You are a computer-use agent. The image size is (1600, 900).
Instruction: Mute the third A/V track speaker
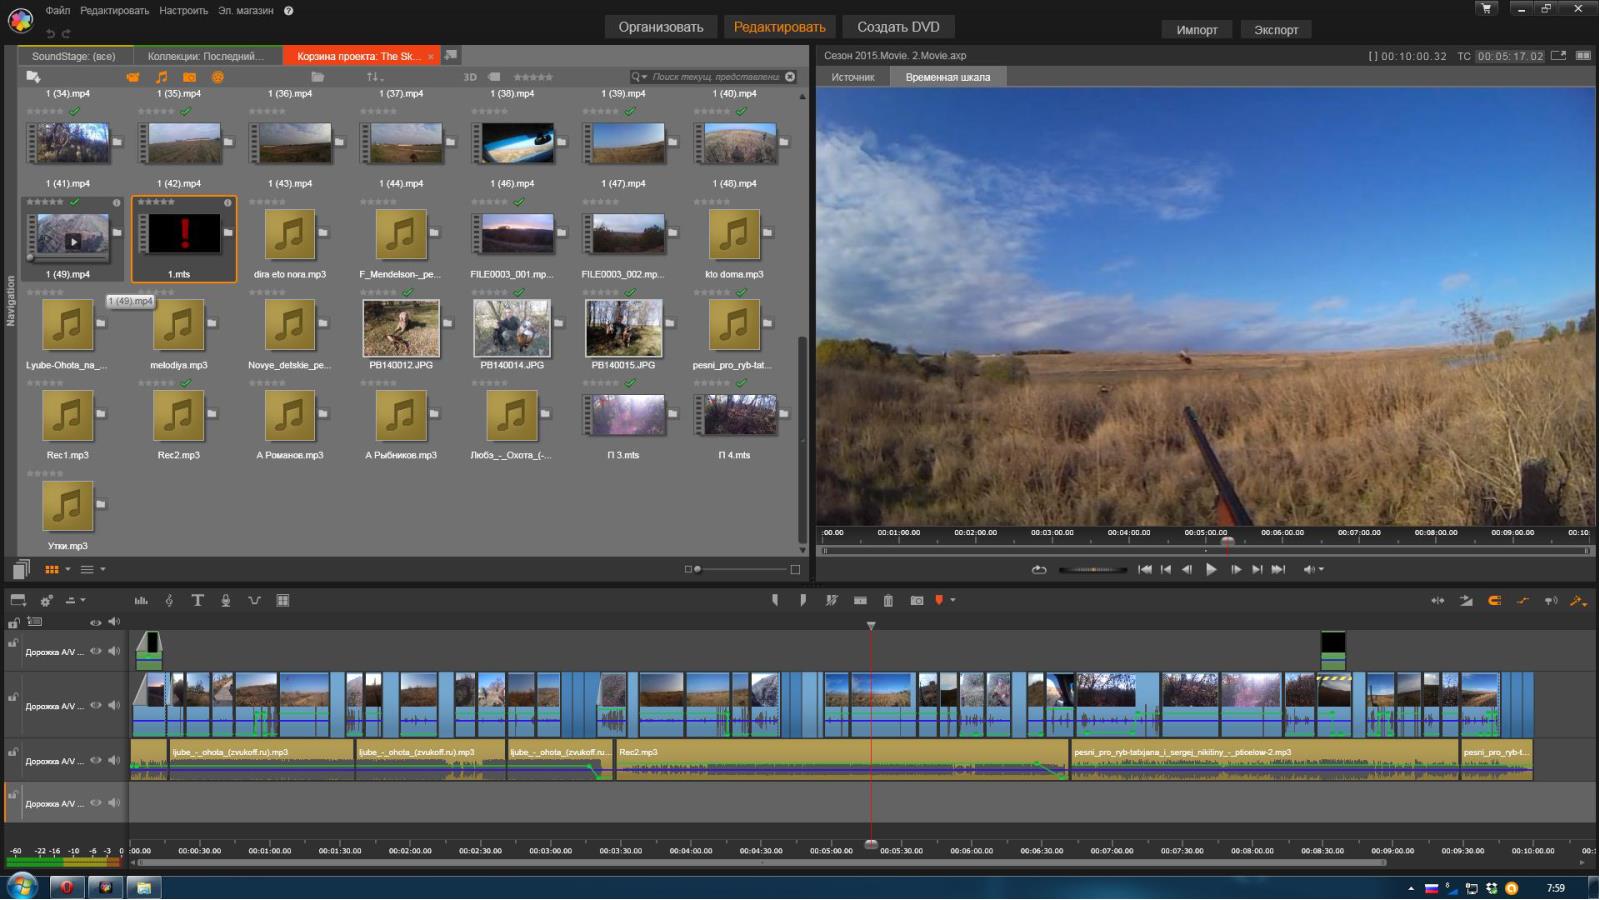(x=114, y=760)
